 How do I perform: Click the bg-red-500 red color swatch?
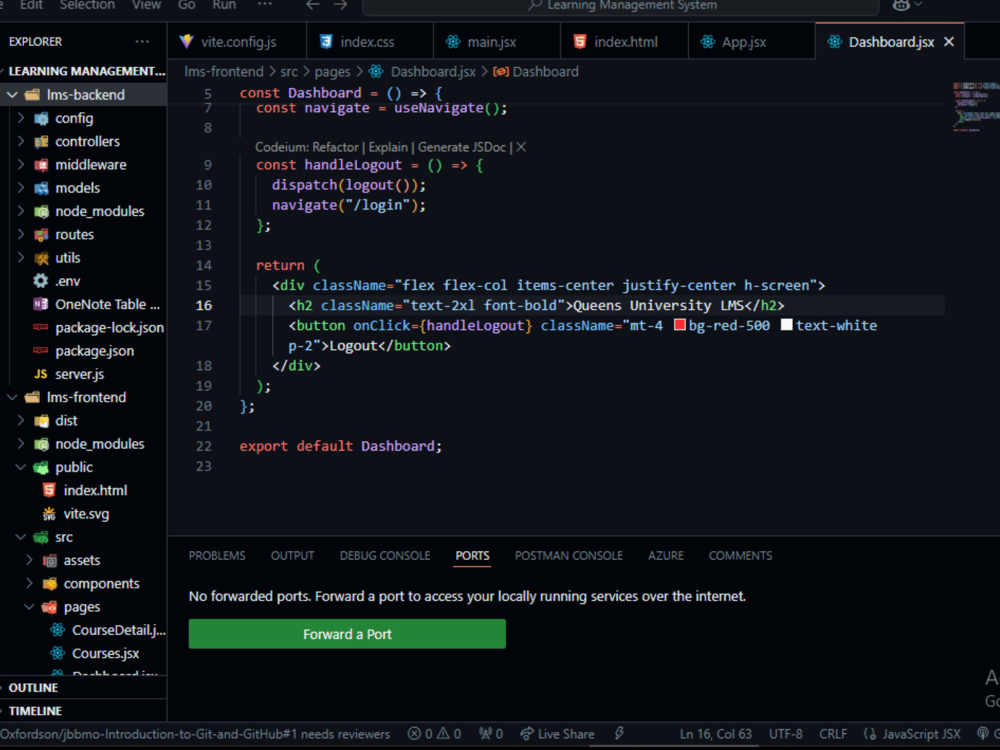(x=680, y=325)
